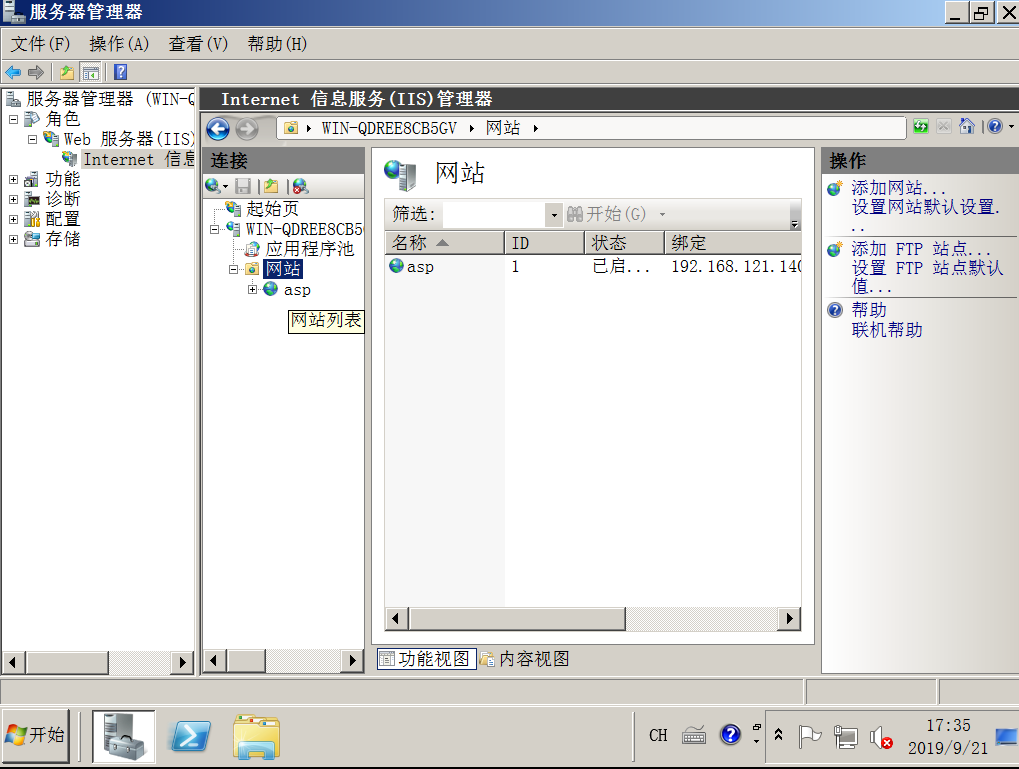Open the 筛选 filter dropdown arrow

(554, 215)
